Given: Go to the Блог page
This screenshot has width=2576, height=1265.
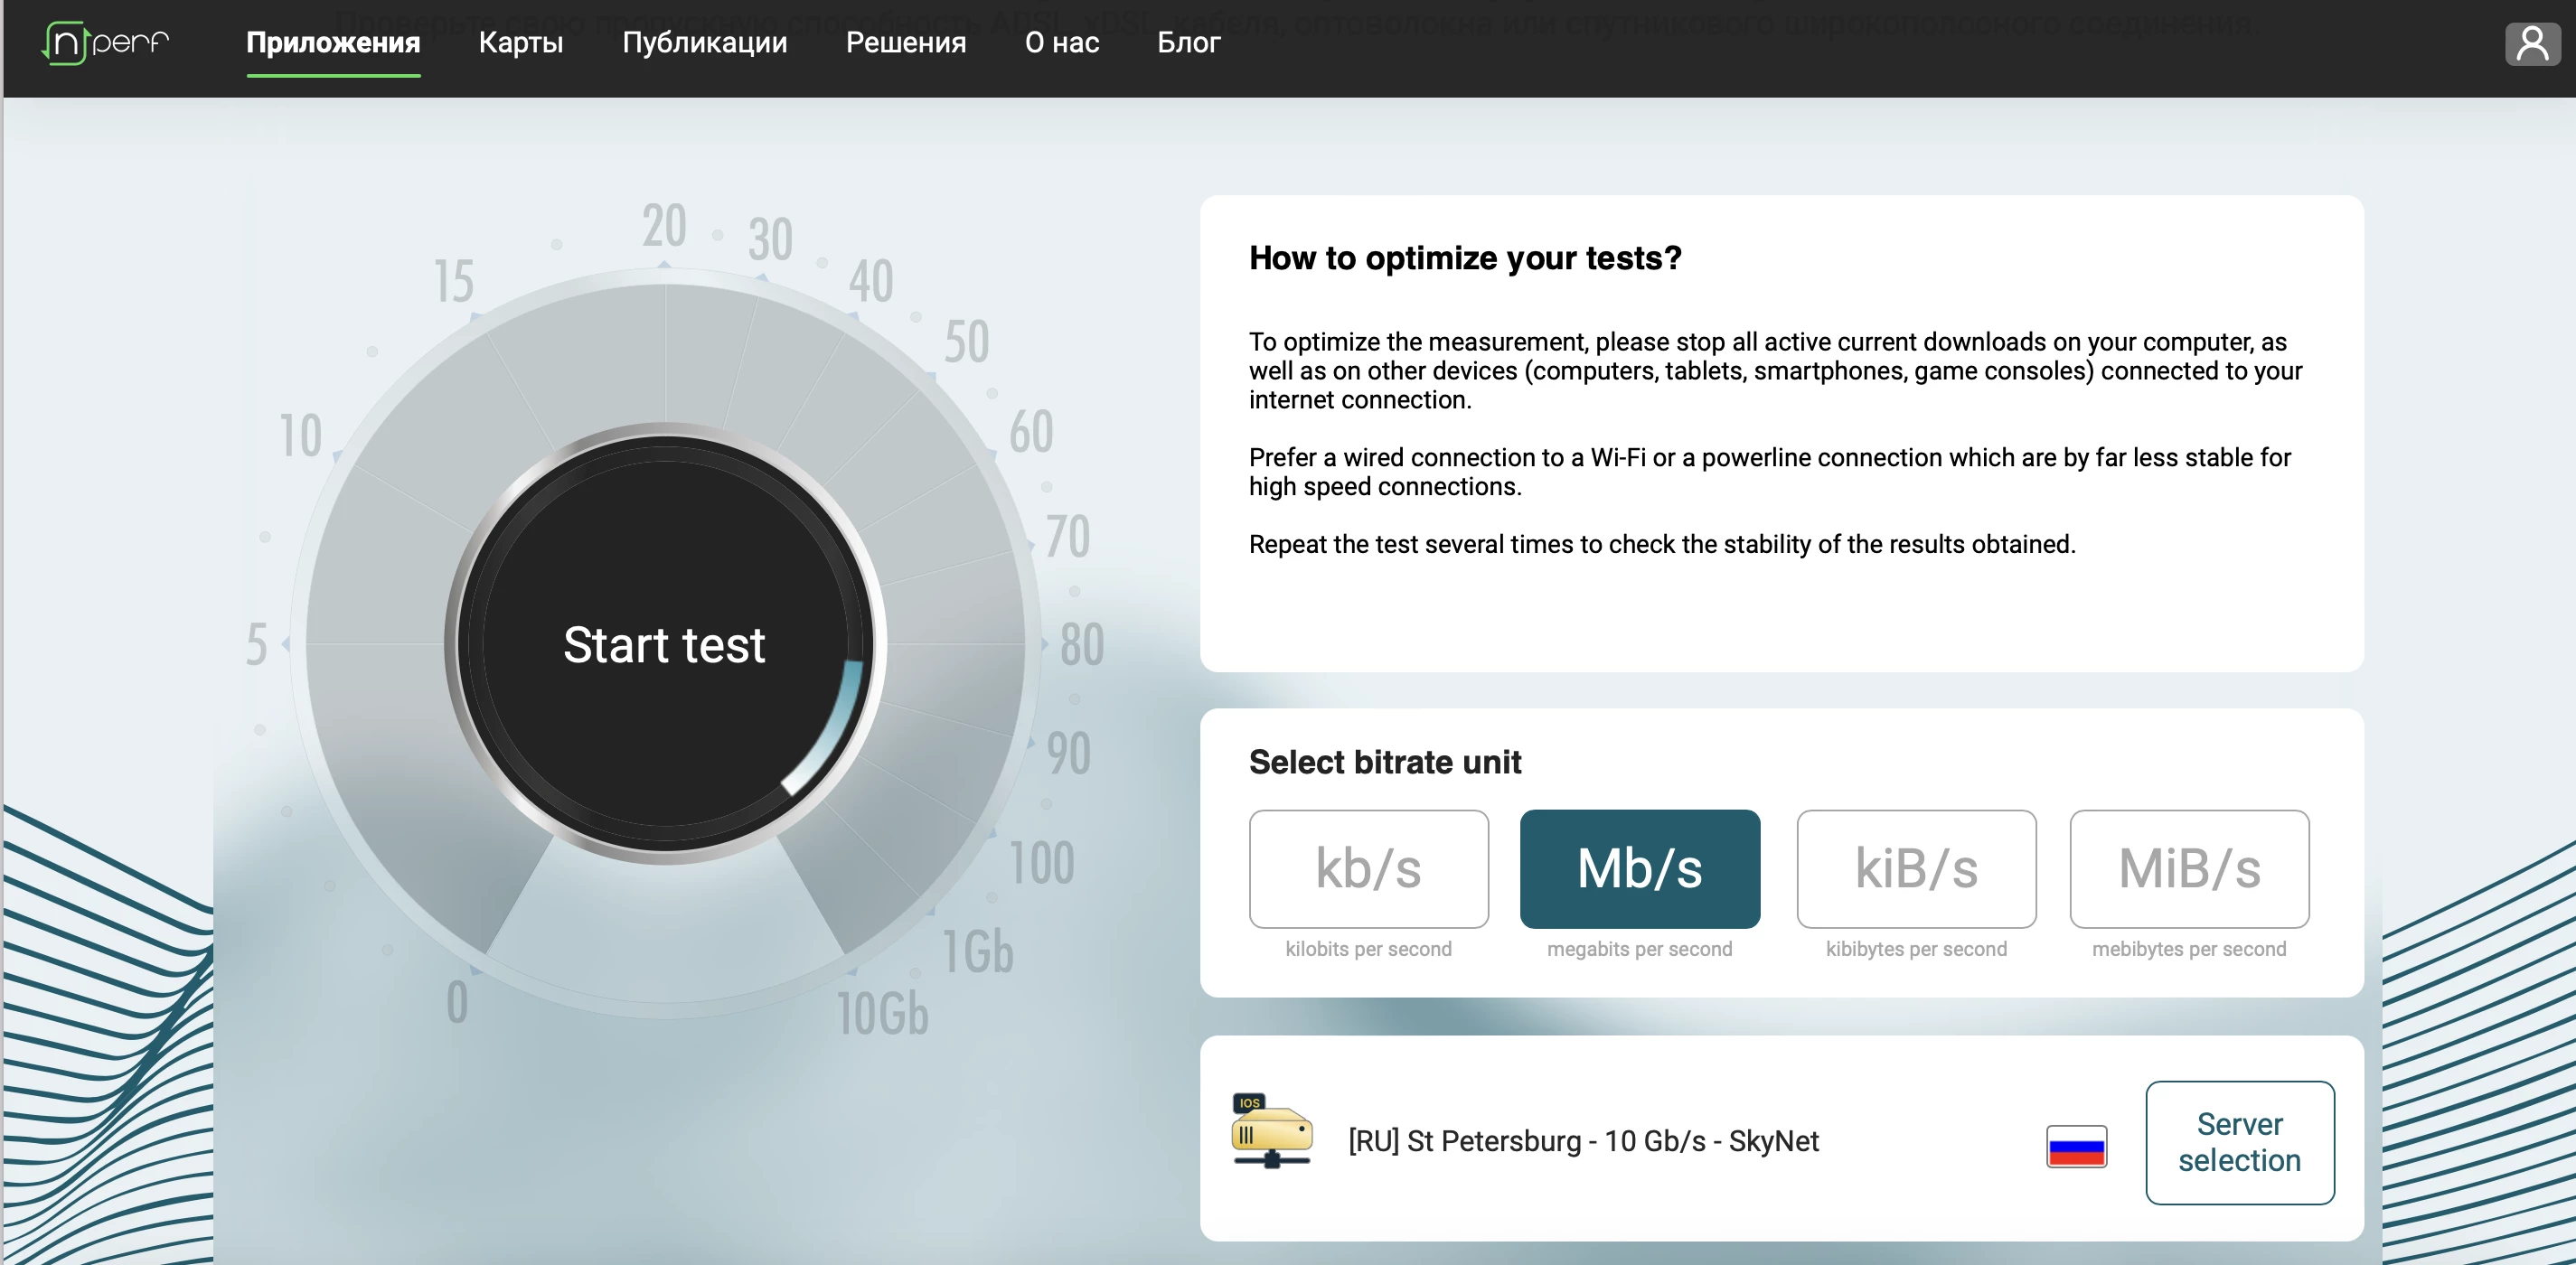Looking at the screenshot, I should point(1188,42).
